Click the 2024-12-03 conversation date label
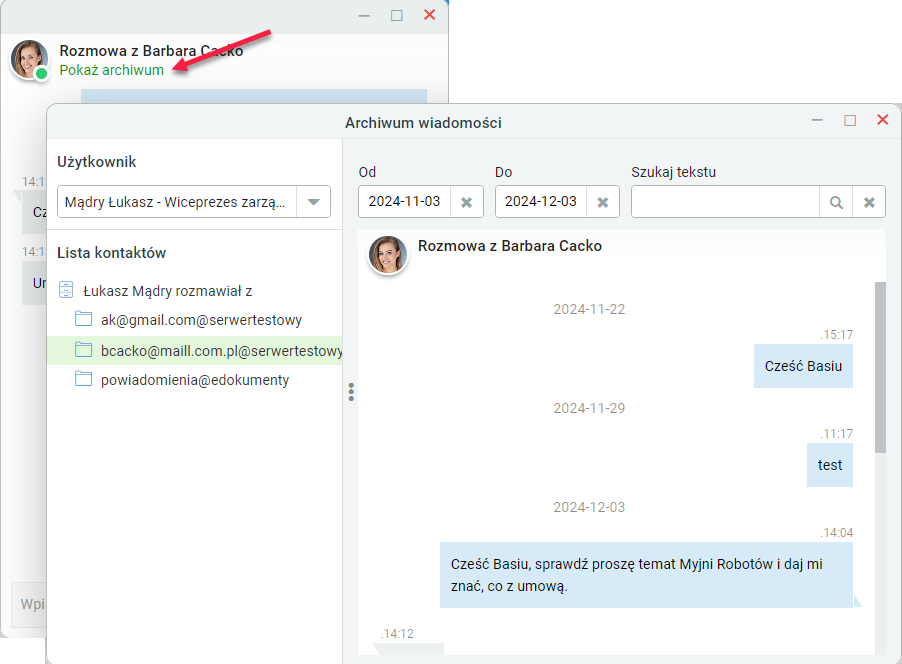 coord(589,507)
